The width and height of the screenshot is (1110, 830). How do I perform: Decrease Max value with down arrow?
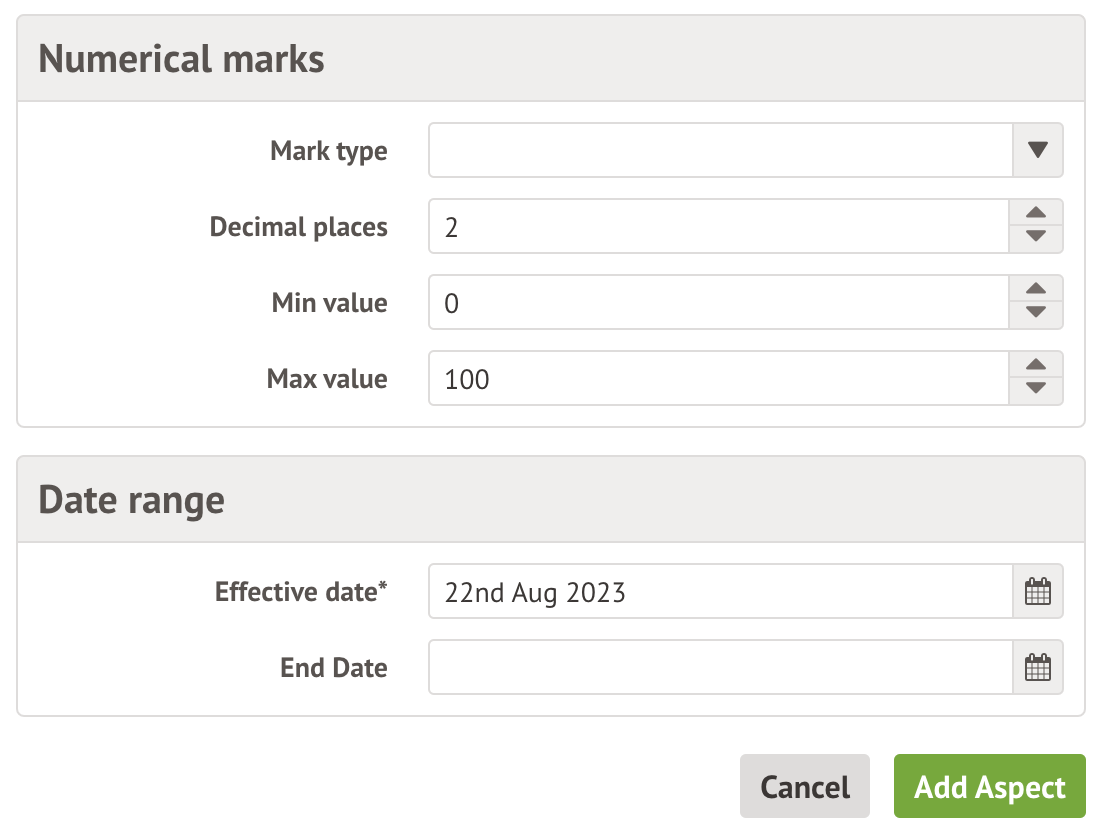point(1036,389)
